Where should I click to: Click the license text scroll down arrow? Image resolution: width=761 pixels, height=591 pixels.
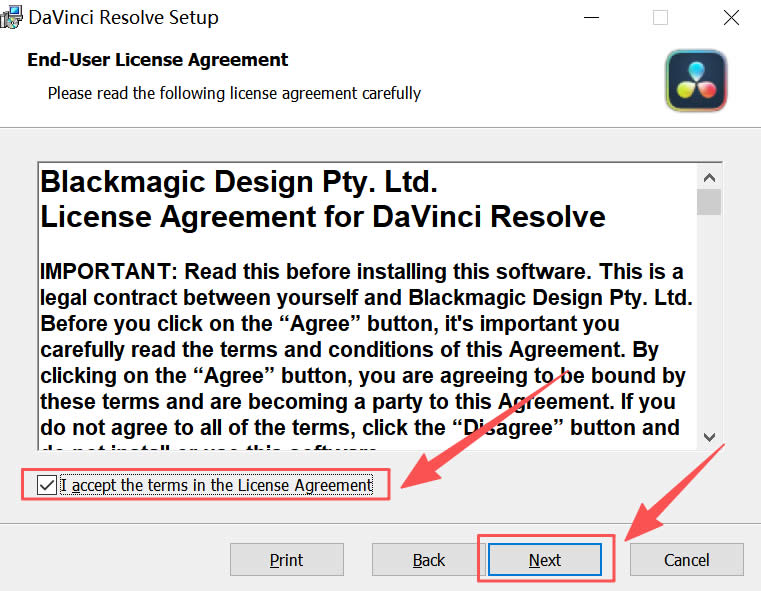pos(709,437)
